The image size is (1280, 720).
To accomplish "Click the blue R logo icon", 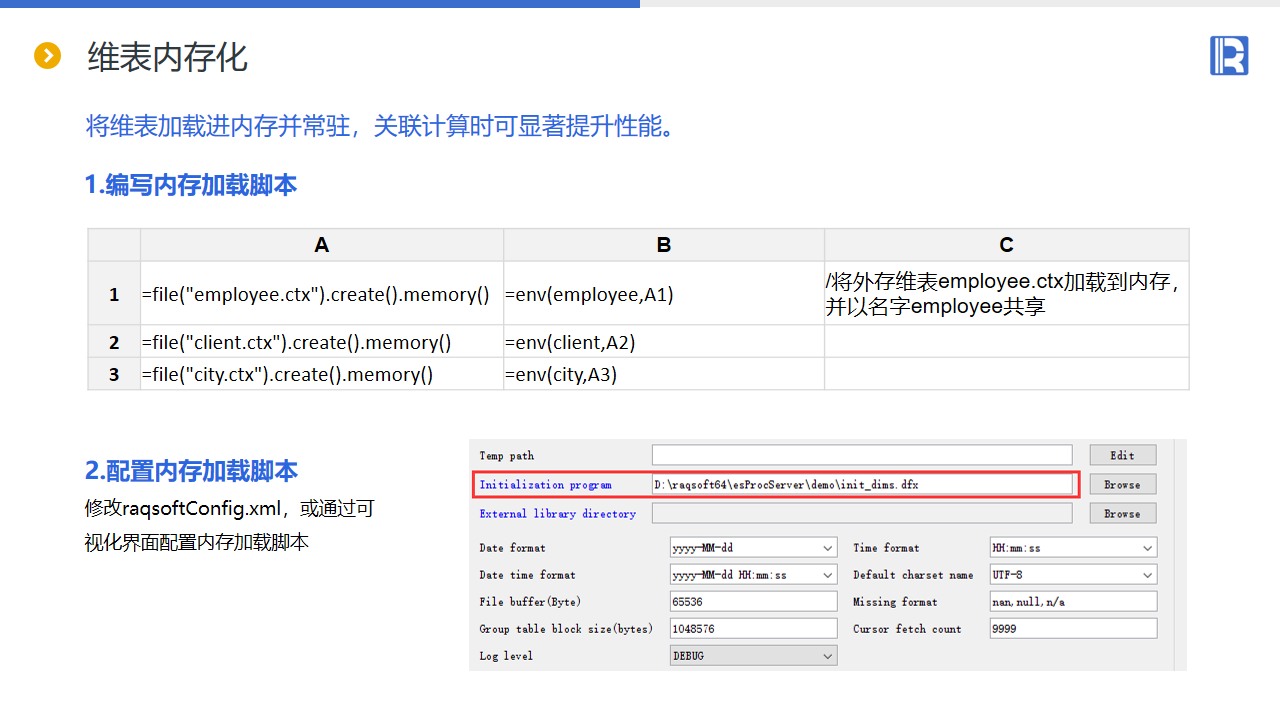I will click(1229, 55).
